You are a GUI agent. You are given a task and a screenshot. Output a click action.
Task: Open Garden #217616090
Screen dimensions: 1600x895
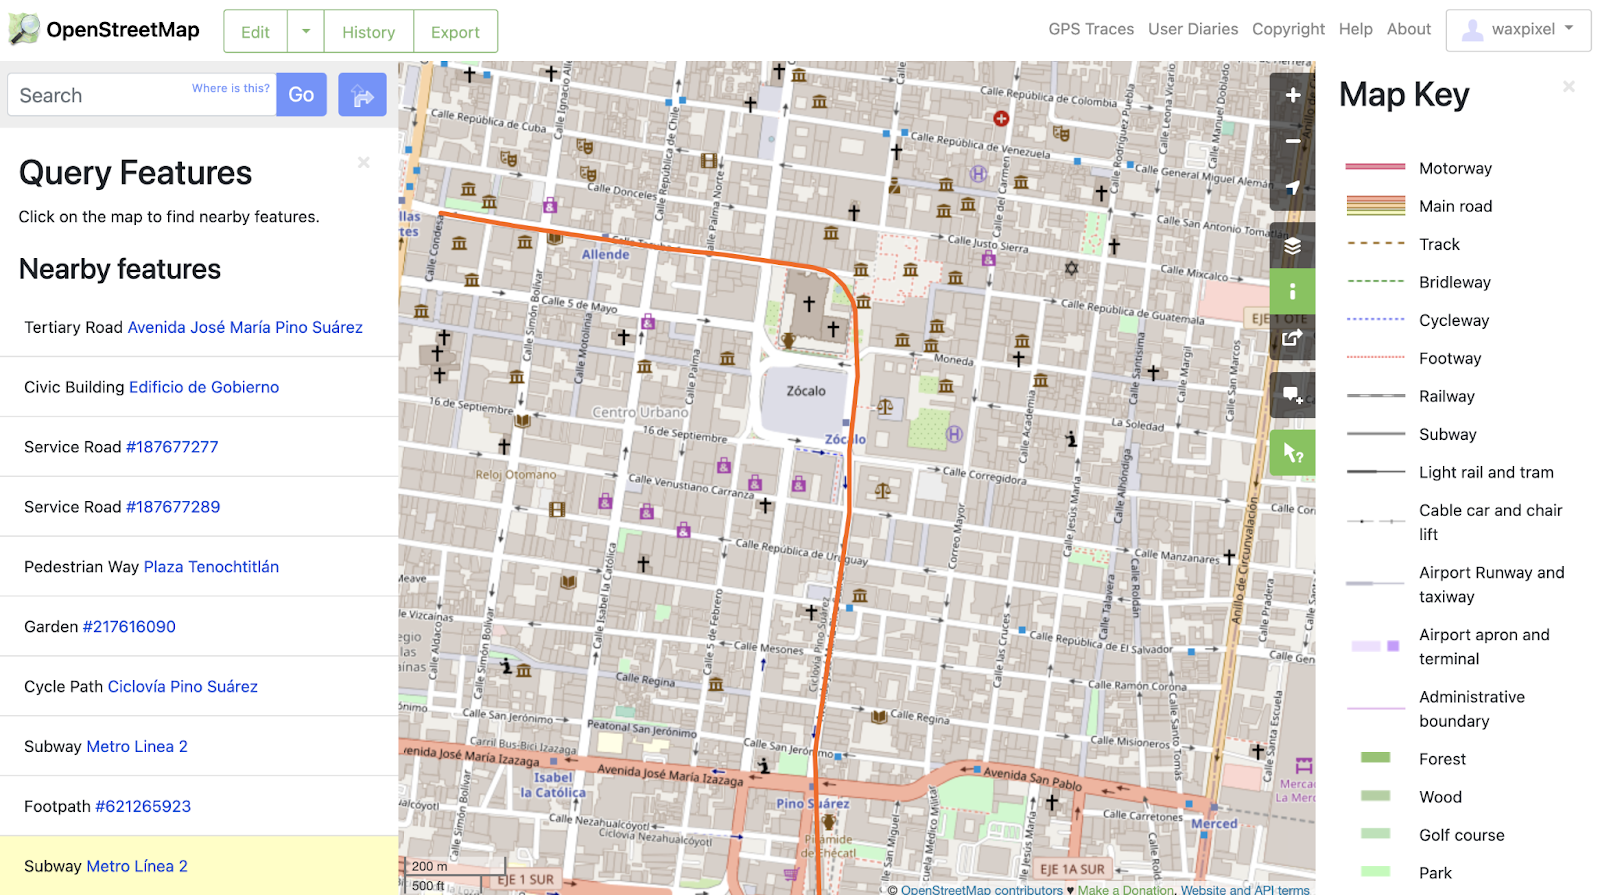[x=129, y=627]
